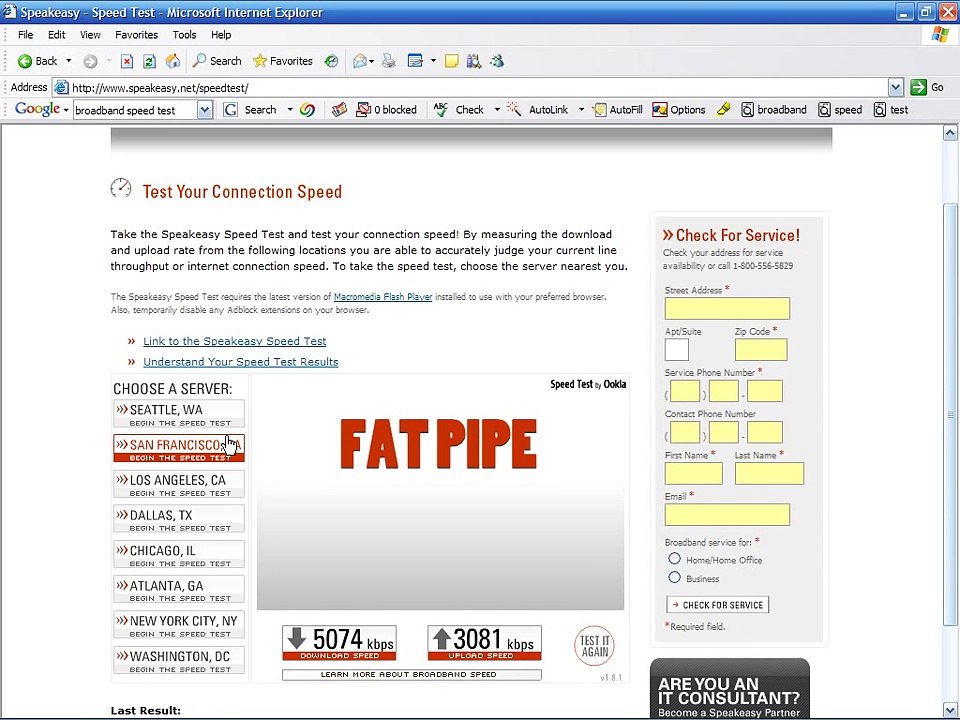Screen dimensions: 960x720
Task: Refresh the page with the green arrows icon
Action: 149,61
